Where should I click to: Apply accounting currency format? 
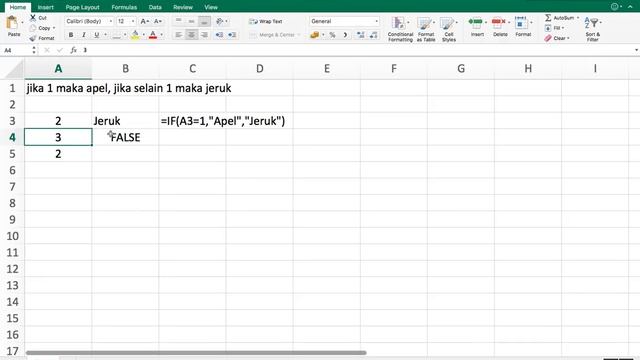[x=314, y=35]
